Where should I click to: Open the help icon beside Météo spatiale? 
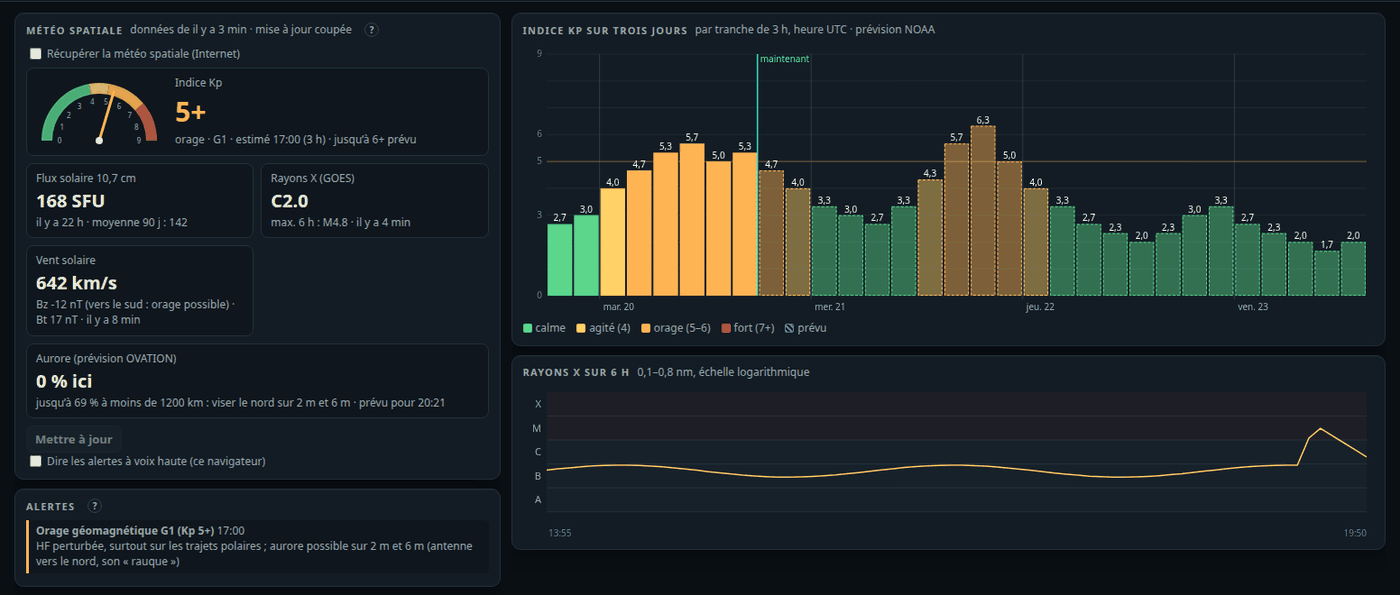pos(372,30)
